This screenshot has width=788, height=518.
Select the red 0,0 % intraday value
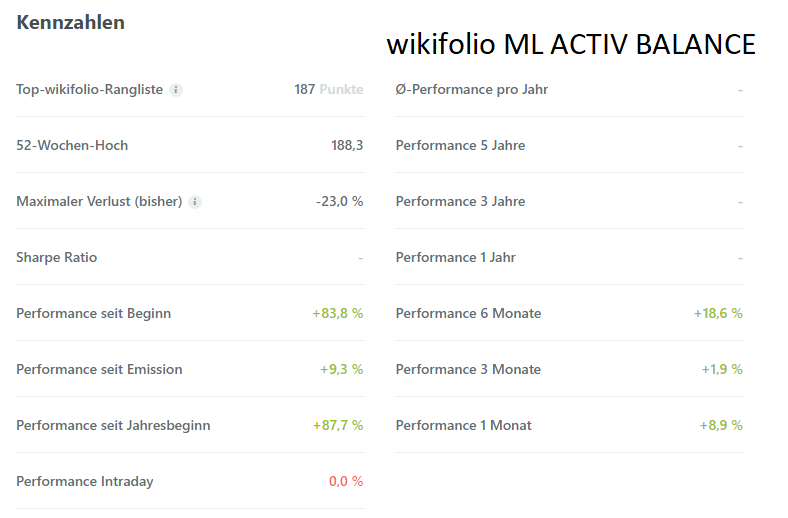(x=345, y=482)
